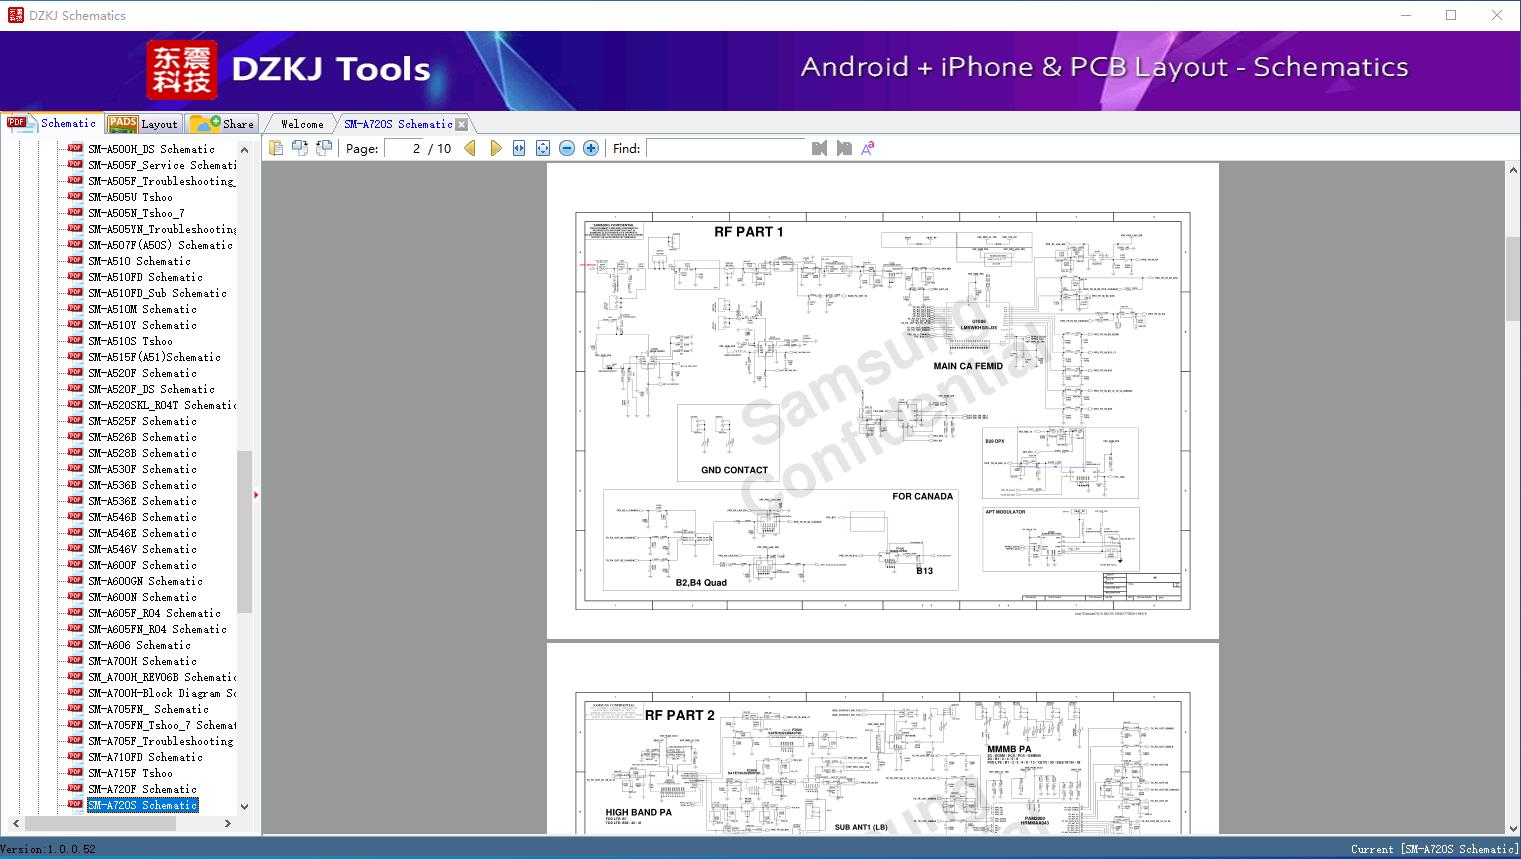Open SM-A546V Schematic item

(x=142, y=549)
